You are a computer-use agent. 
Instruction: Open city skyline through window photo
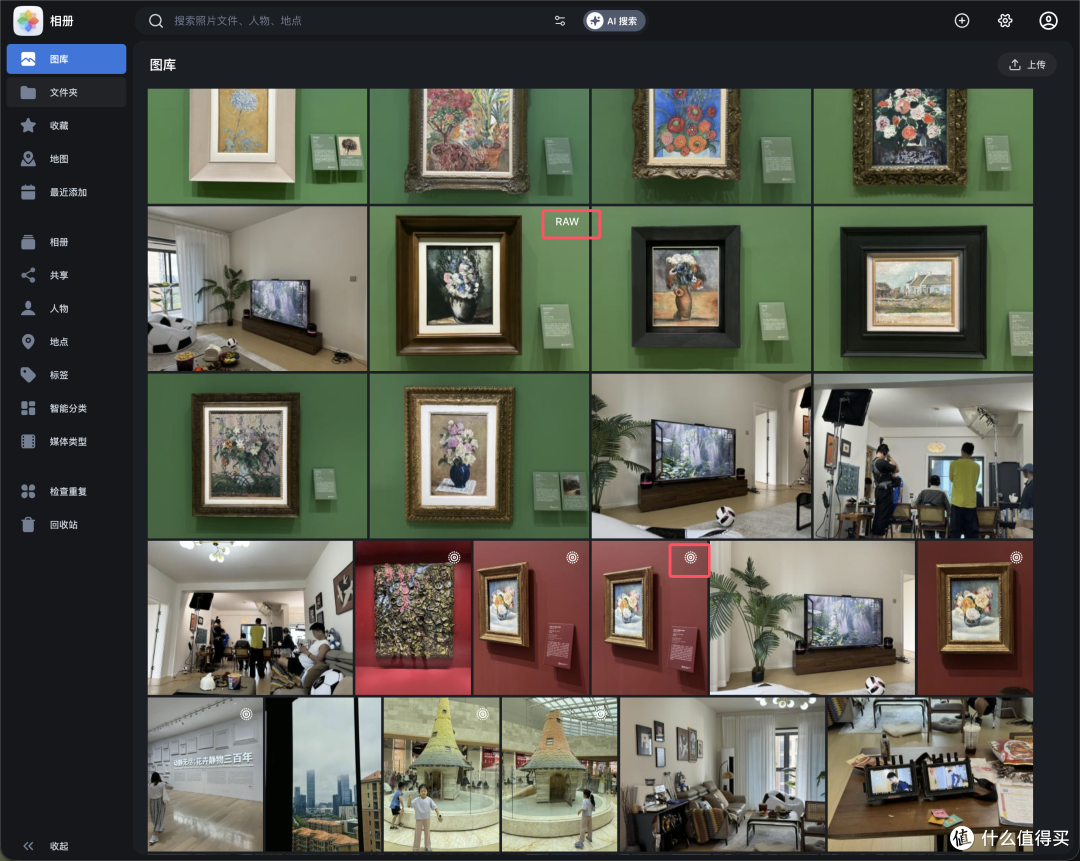pos(323,775)
